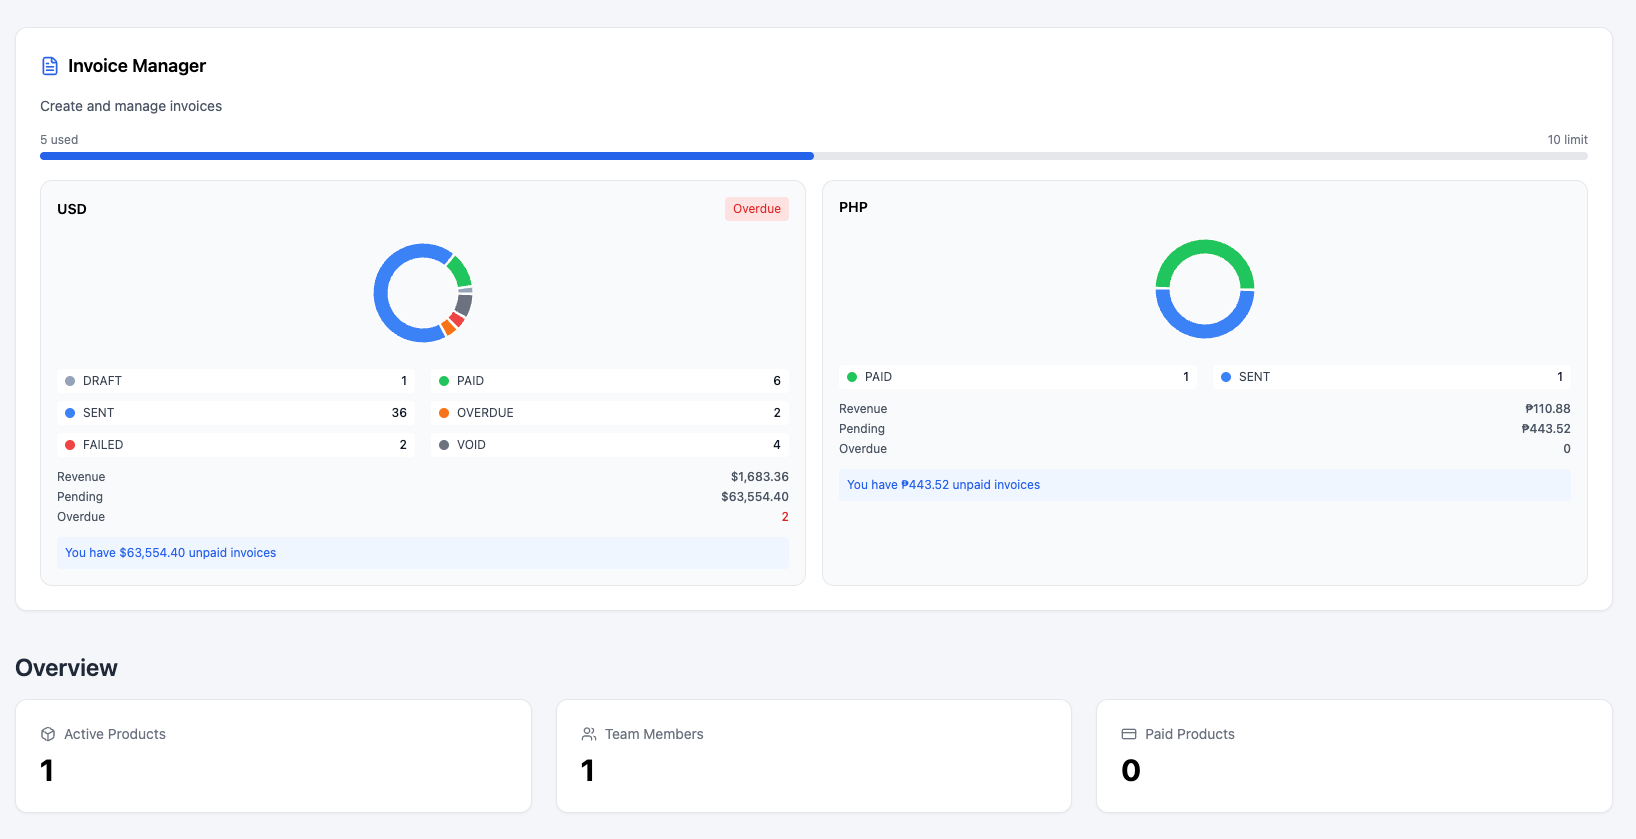Click the Invoice Manager heading

tap(137, 66)
